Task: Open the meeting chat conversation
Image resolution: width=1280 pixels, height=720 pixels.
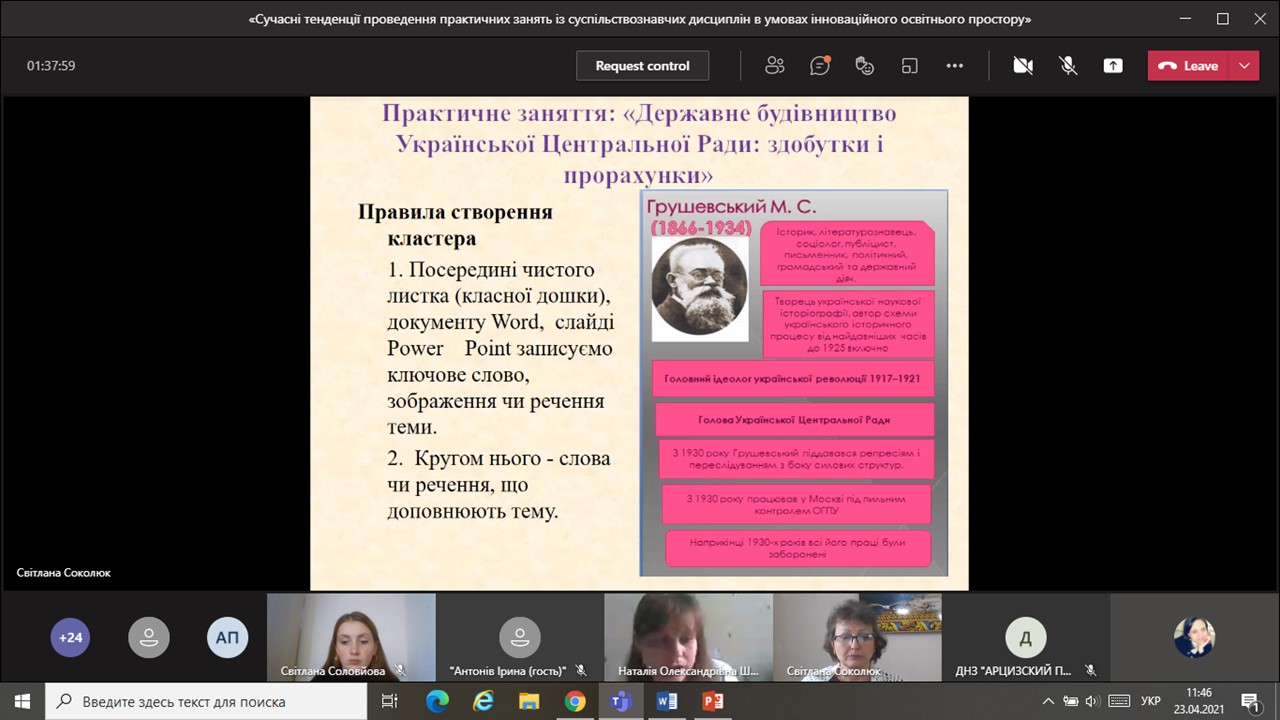Action: (x=820, y=66)
